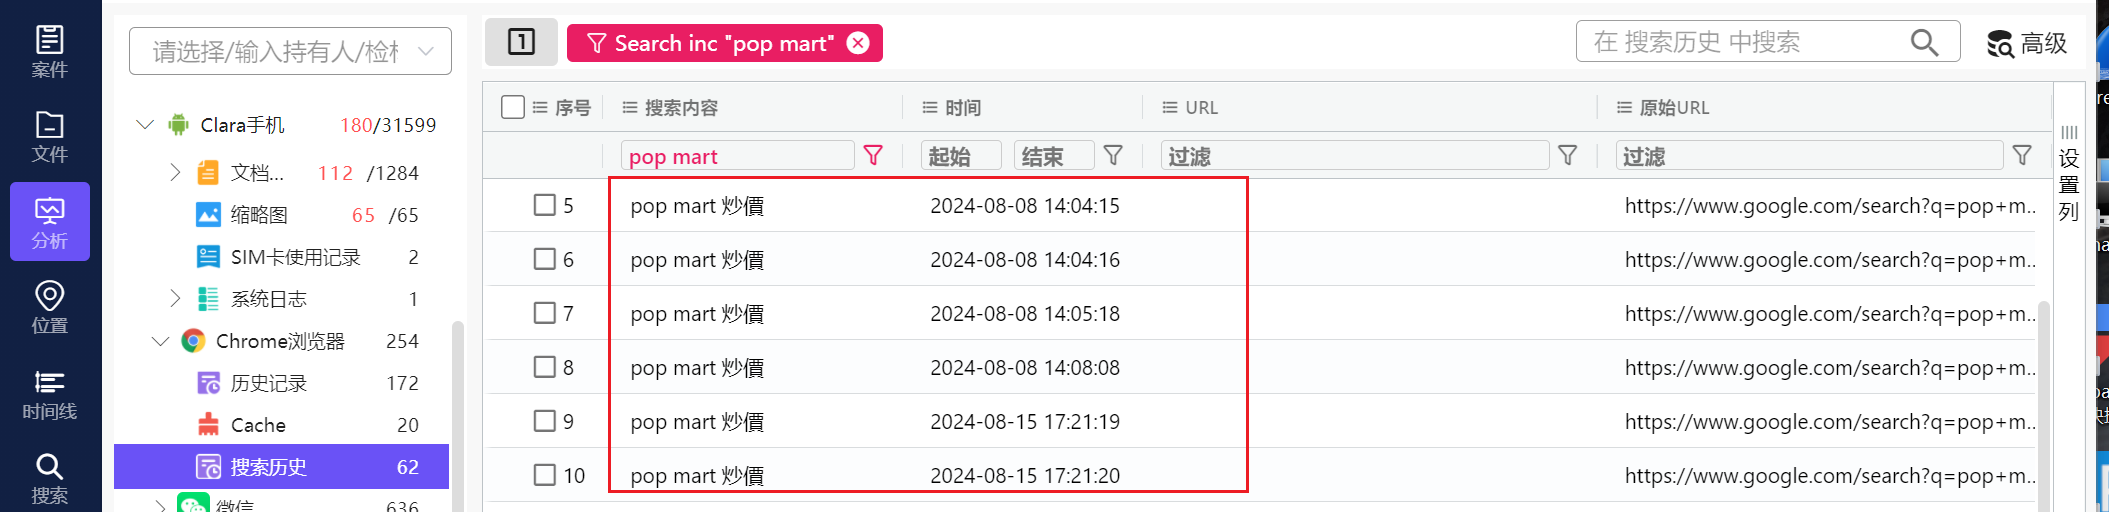Tick the checkbox for row 8
2109x512 pixels.
click(545, 367)
